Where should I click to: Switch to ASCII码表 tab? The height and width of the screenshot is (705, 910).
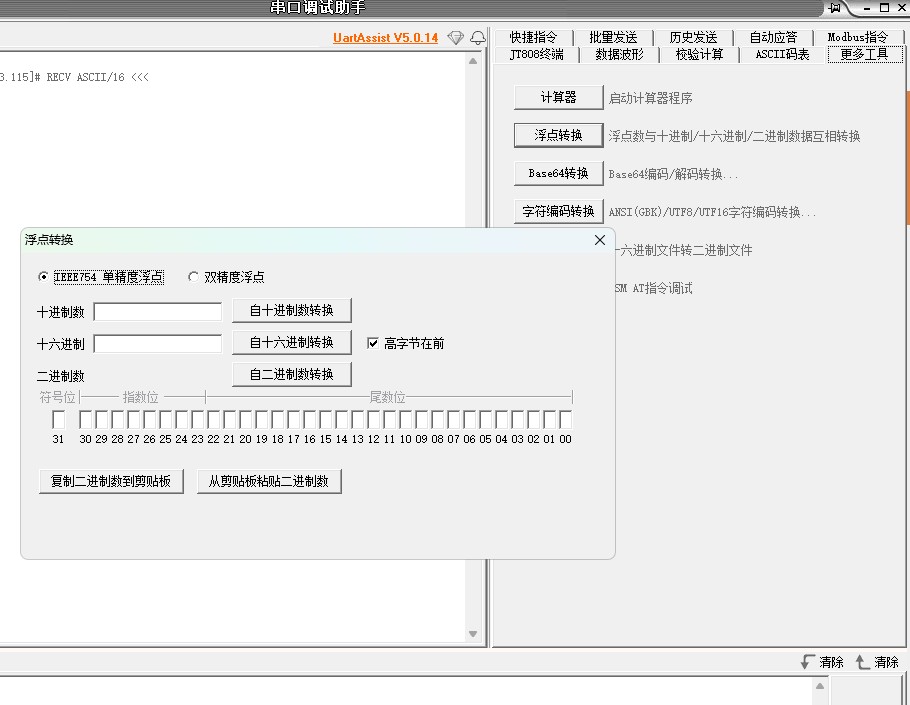click(x=782, y=55)
